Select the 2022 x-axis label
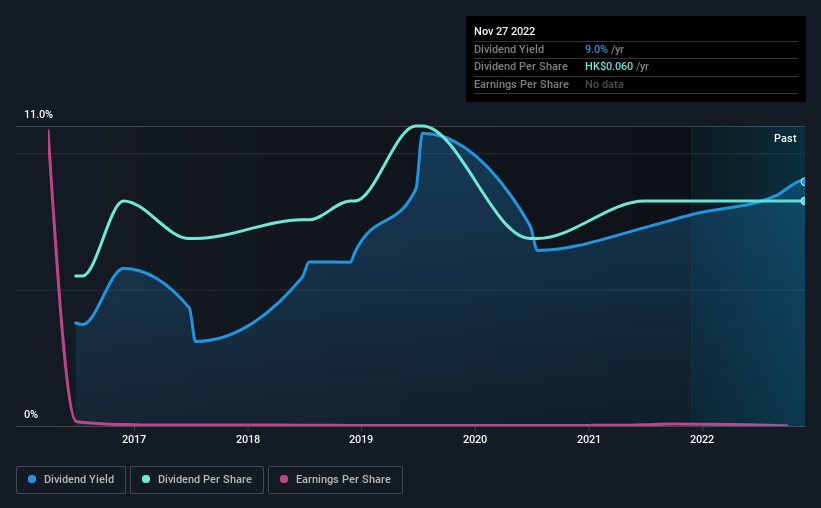This screenshot has width=821, height=508. [702, 439]
